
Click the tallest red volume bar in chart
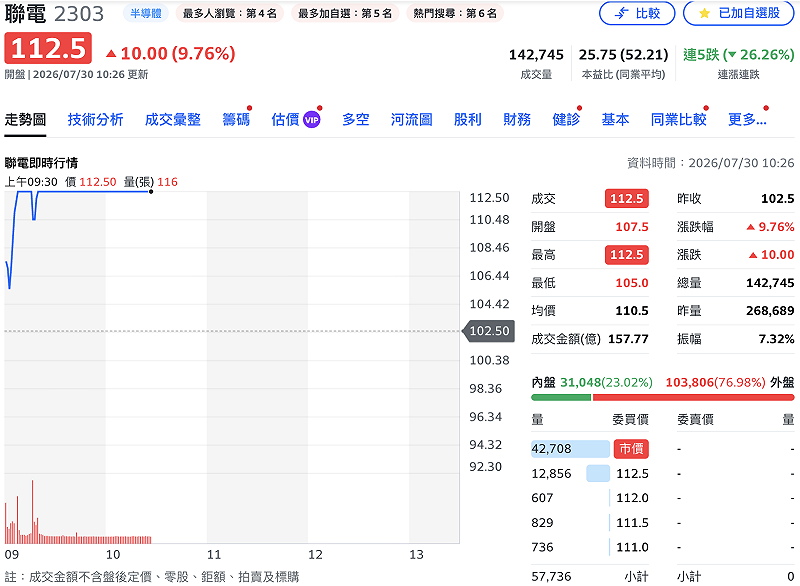pyautogui.click(x=32, y=512)
